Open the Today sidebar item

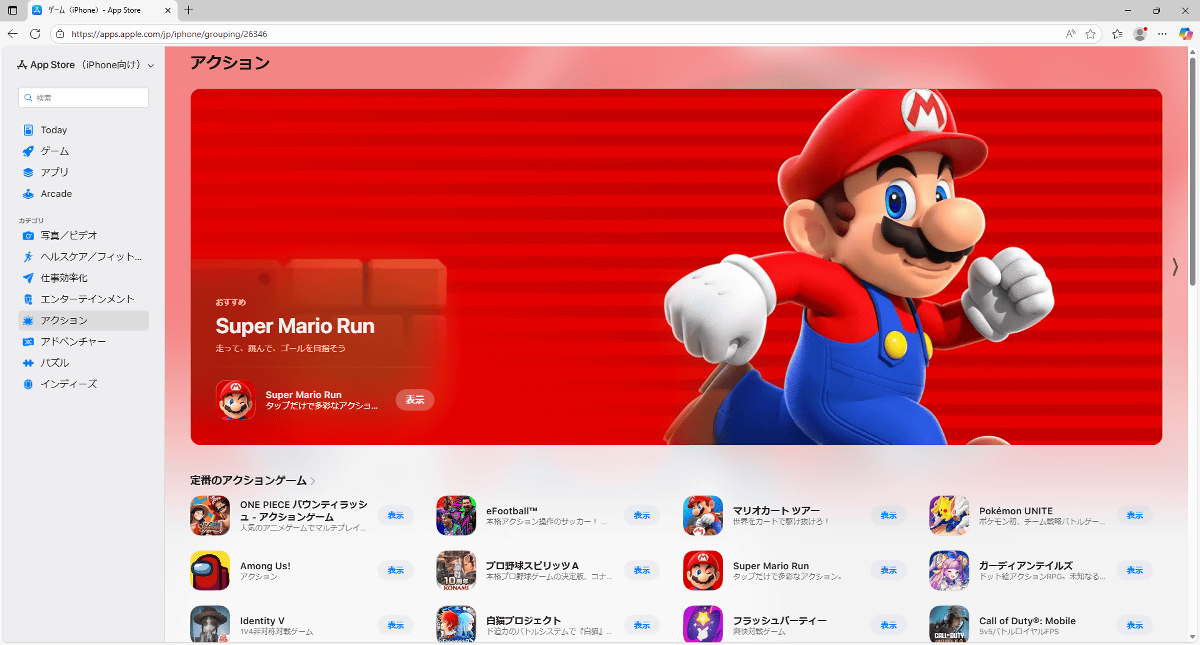(x=54, y=130)
